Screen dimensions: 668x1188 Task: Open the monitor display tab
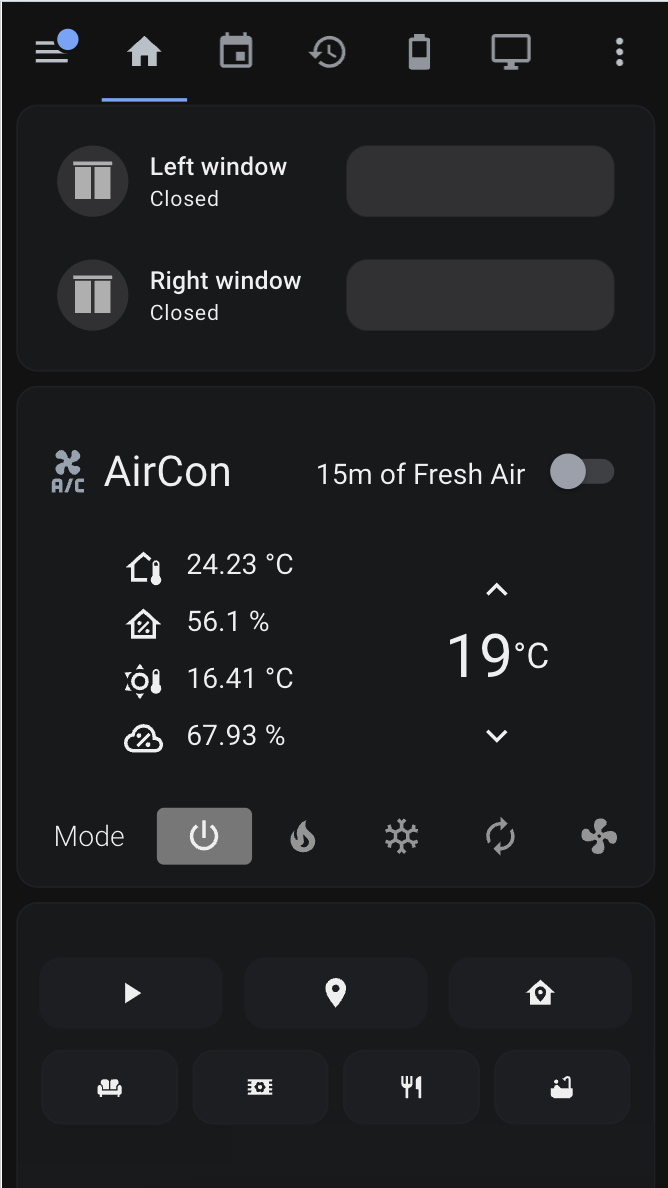tap(510, 52)
